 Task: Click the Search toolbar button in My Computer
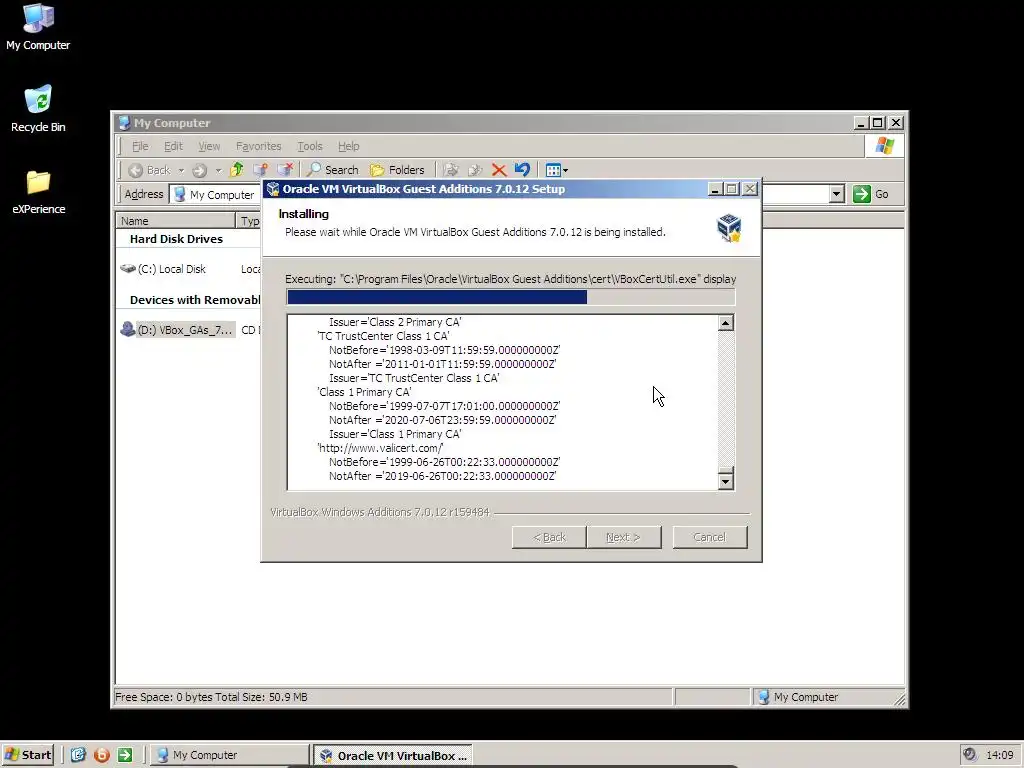coord(333,170)
